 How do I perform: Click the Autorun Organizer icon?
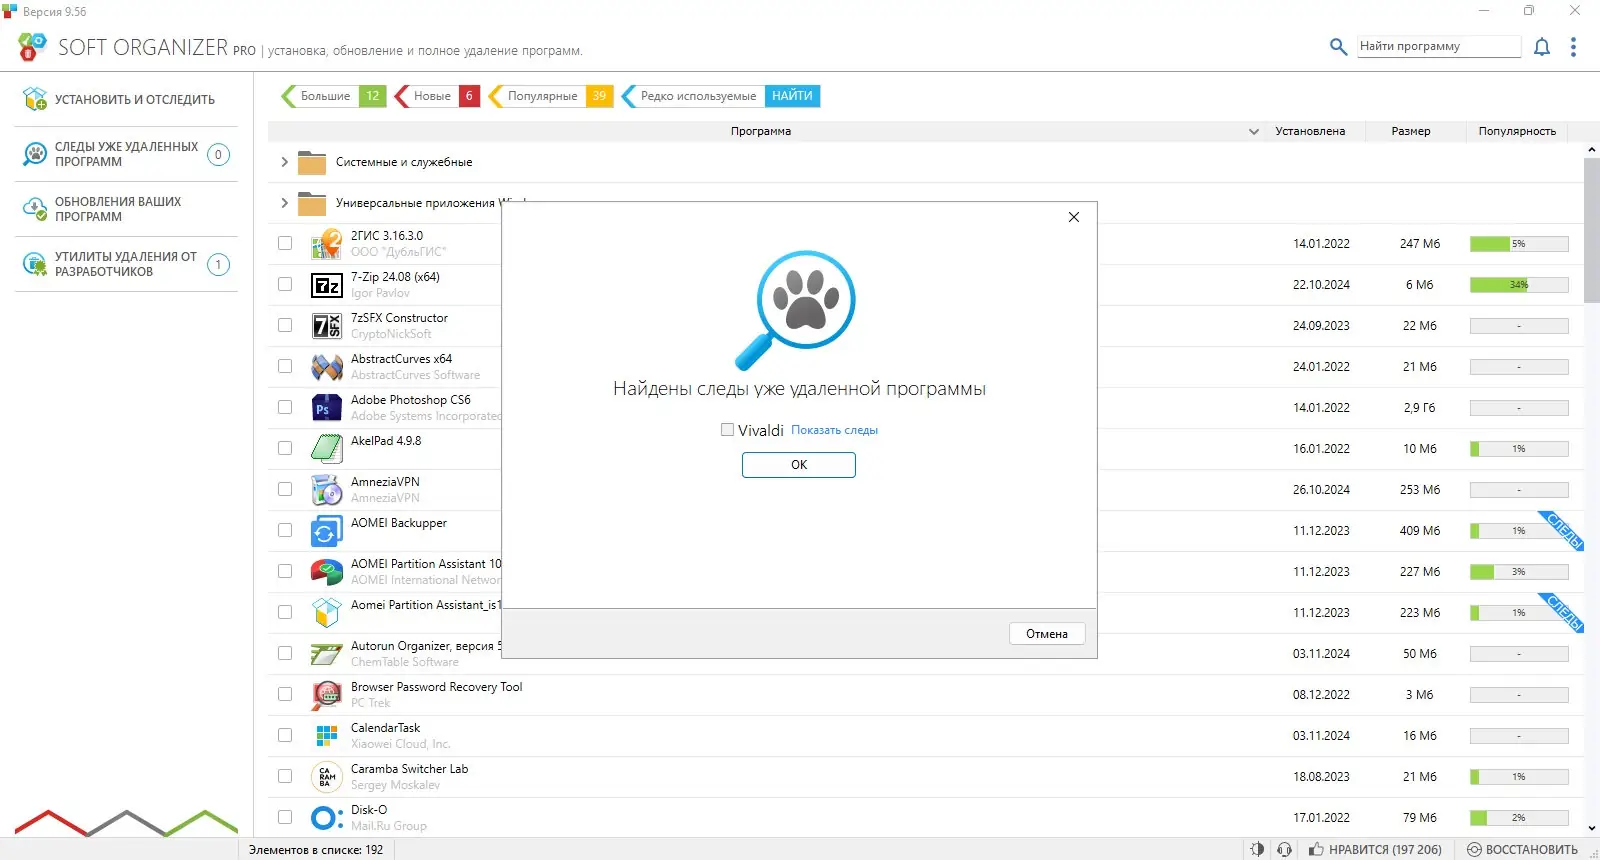click(327, 654)
